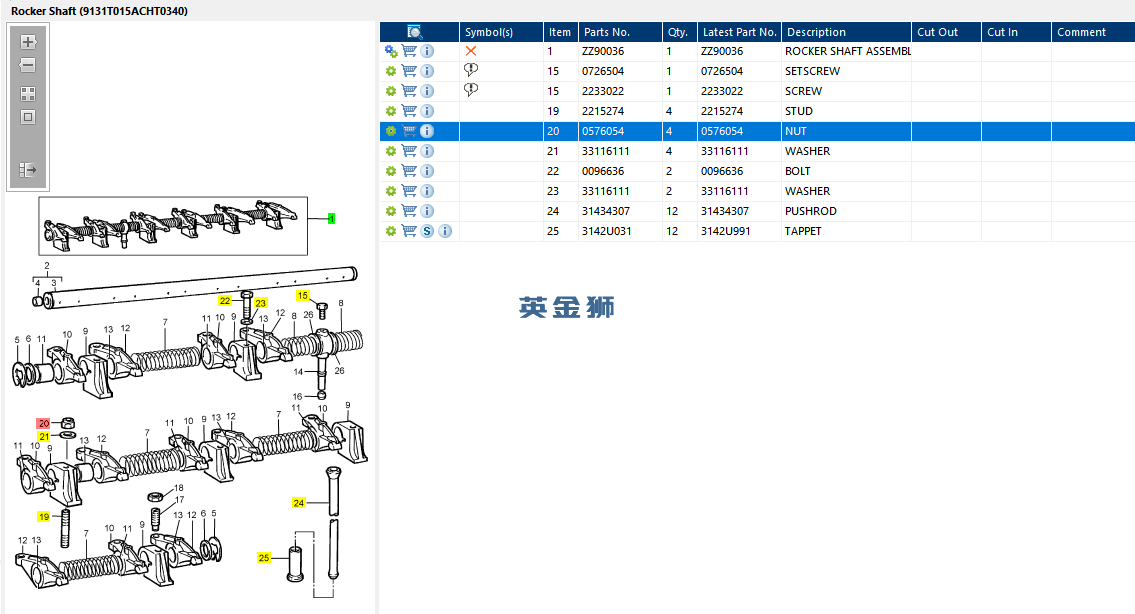Viewport: 1135px width, 614px height.
Task: Select the STUD description cell
Action: pyautogui.click(x=846, y=112)
